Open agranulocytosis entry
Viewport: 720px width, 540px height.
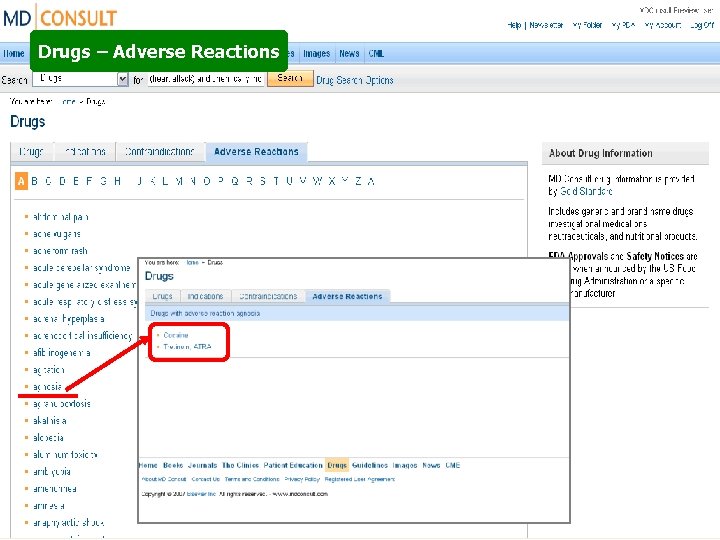coord(62,404)
